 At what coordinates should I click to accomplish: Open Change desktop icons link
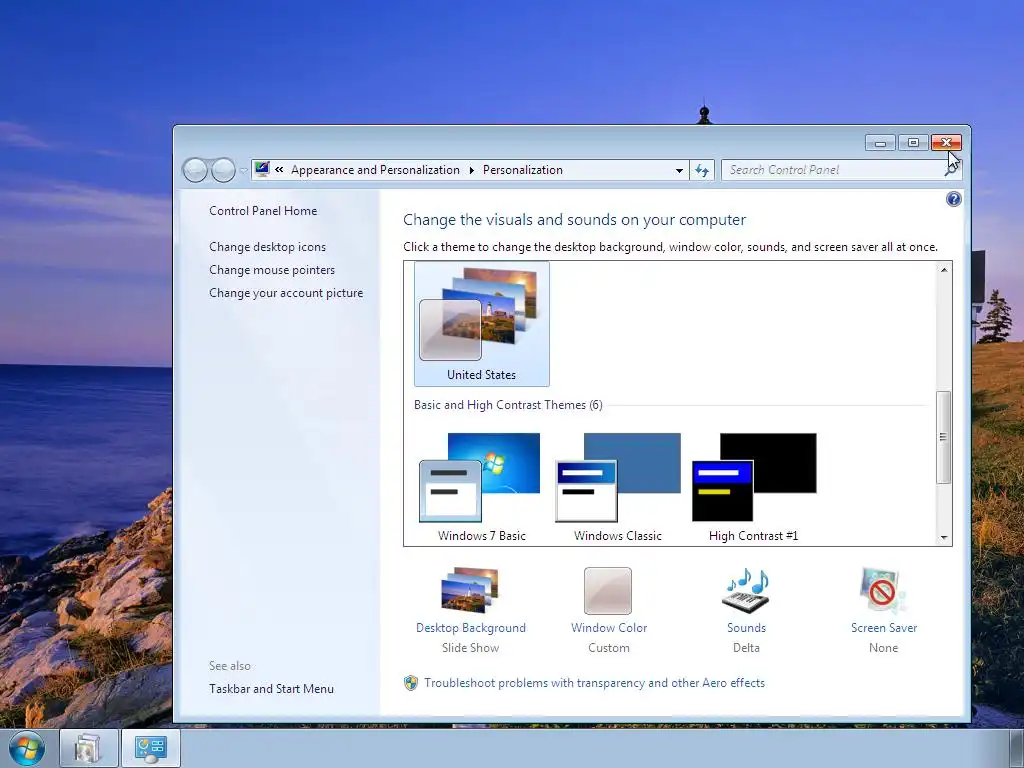[x=268, y=247]
